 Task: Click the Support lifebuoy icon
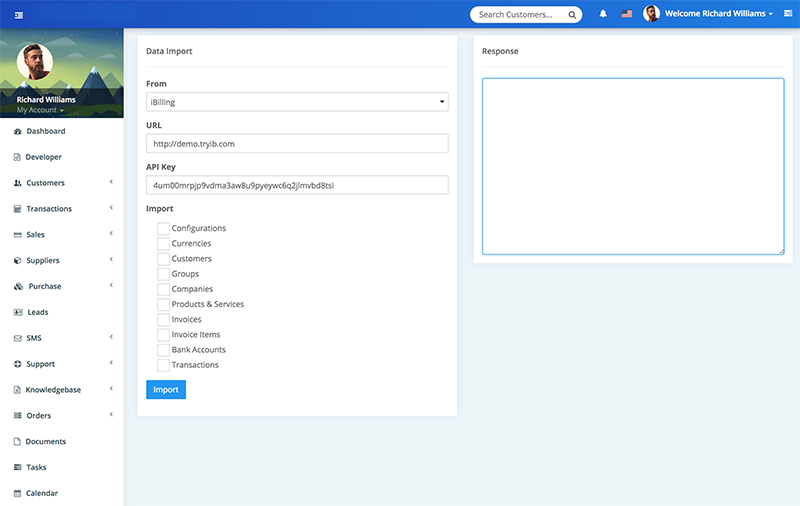(18, 364)
